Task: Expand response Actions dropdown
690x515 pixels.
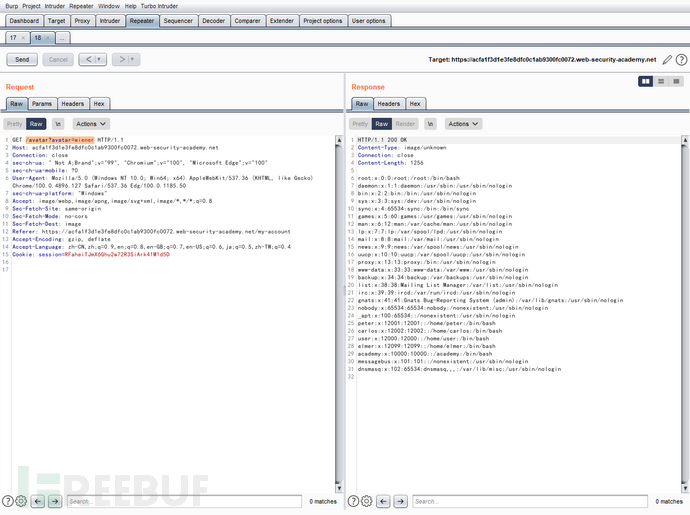Action: pyautogui.click(x=461, y=124)
